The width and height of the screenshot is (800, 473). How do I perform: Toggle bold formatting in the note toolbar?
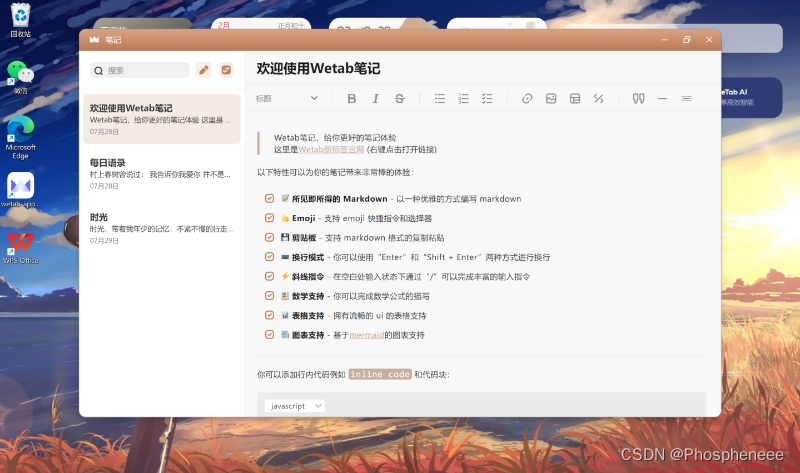tap(352, 98)
